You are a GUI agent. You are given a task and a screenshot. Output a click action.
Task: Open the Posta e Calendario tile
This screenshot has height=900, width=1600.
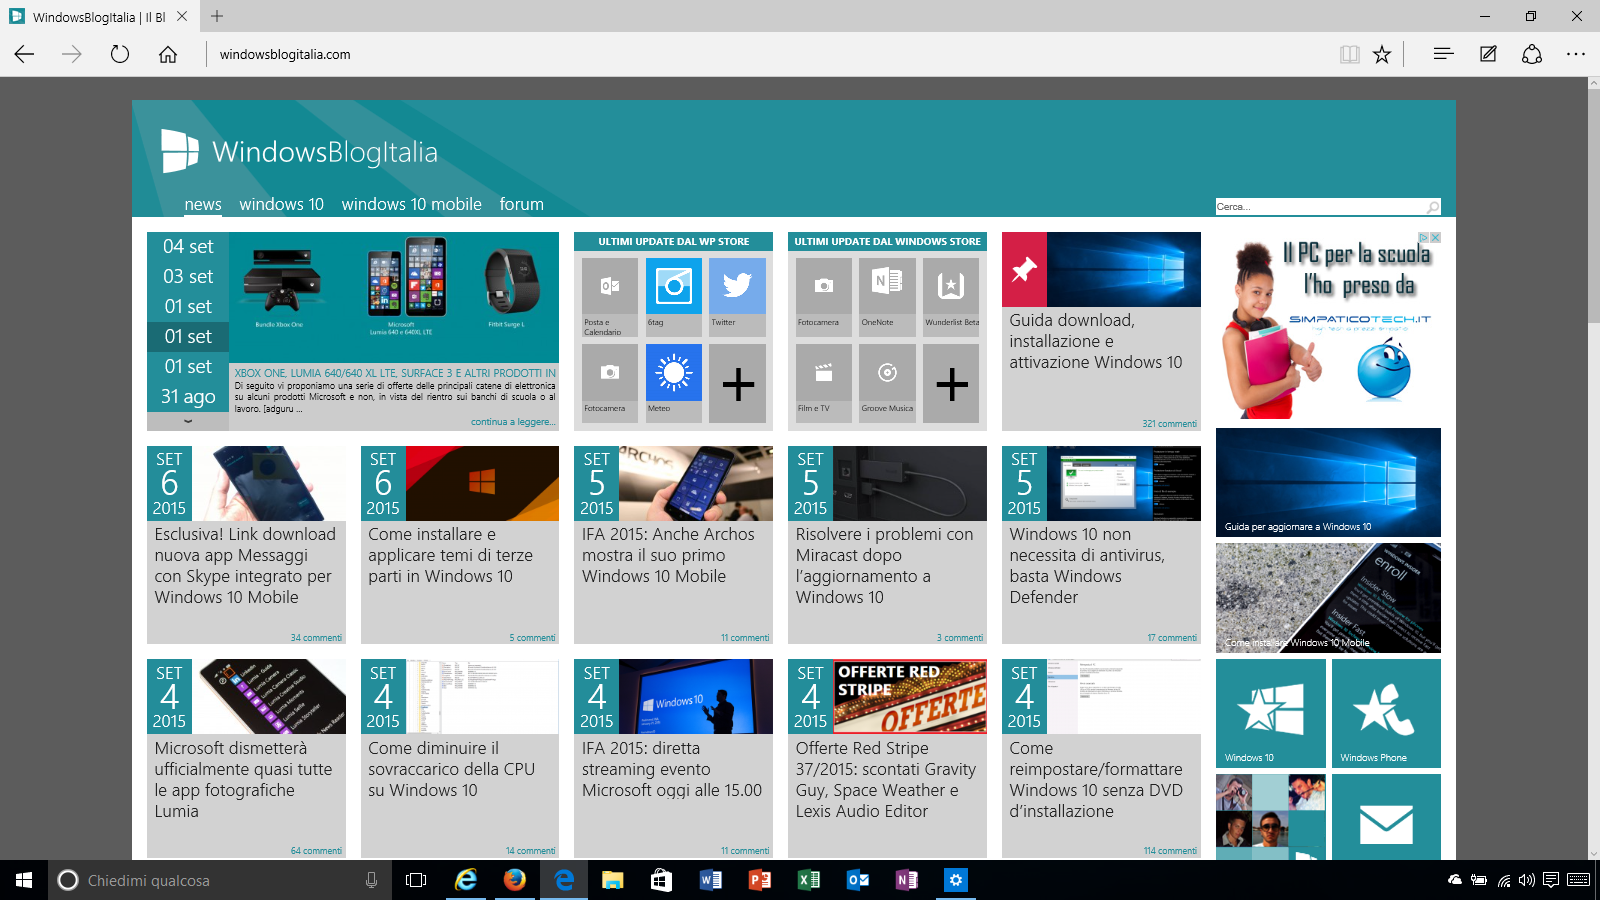point(610,297)
